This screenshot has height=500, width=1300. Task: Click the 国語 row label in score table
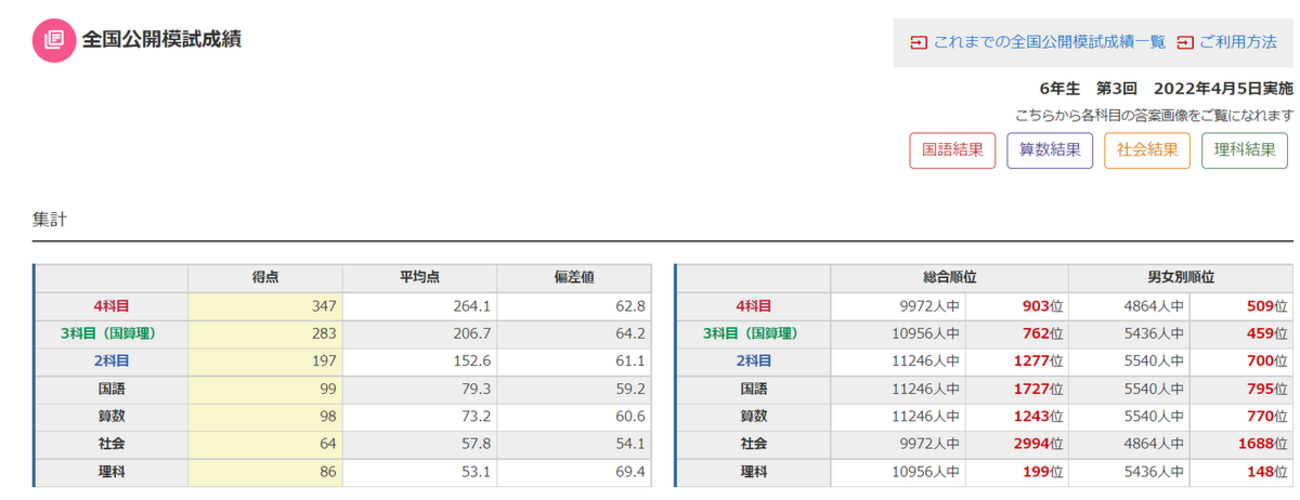pyautogui.click(x=111, y=388)
